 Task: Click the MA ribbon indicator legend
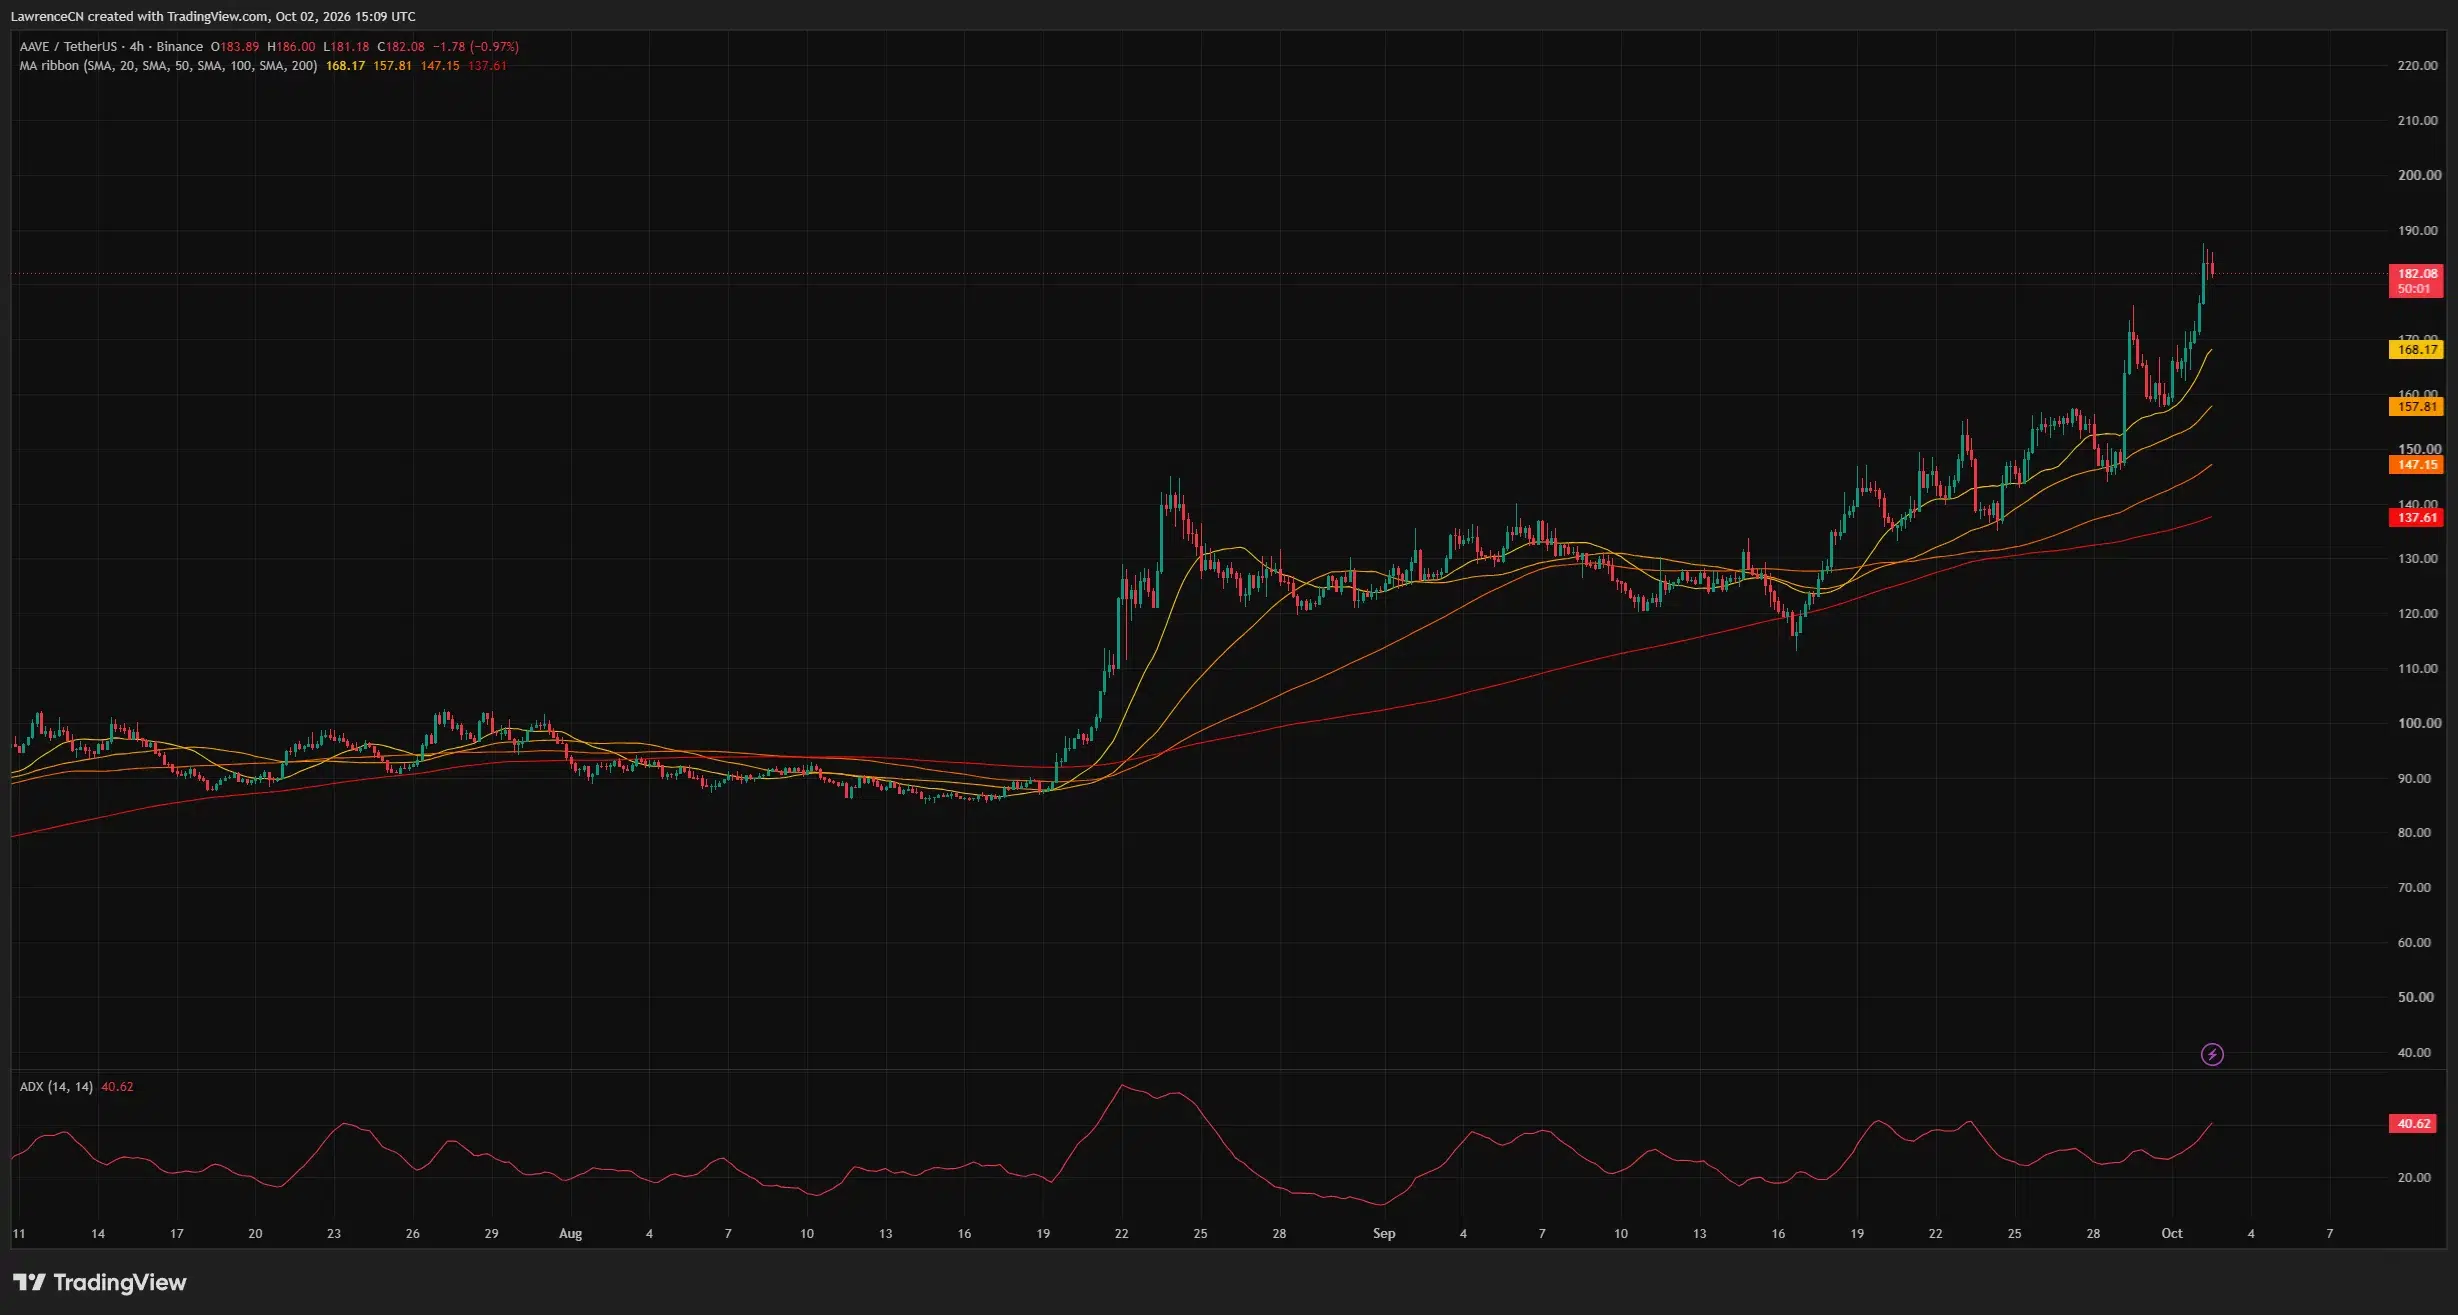click(168, 66)
